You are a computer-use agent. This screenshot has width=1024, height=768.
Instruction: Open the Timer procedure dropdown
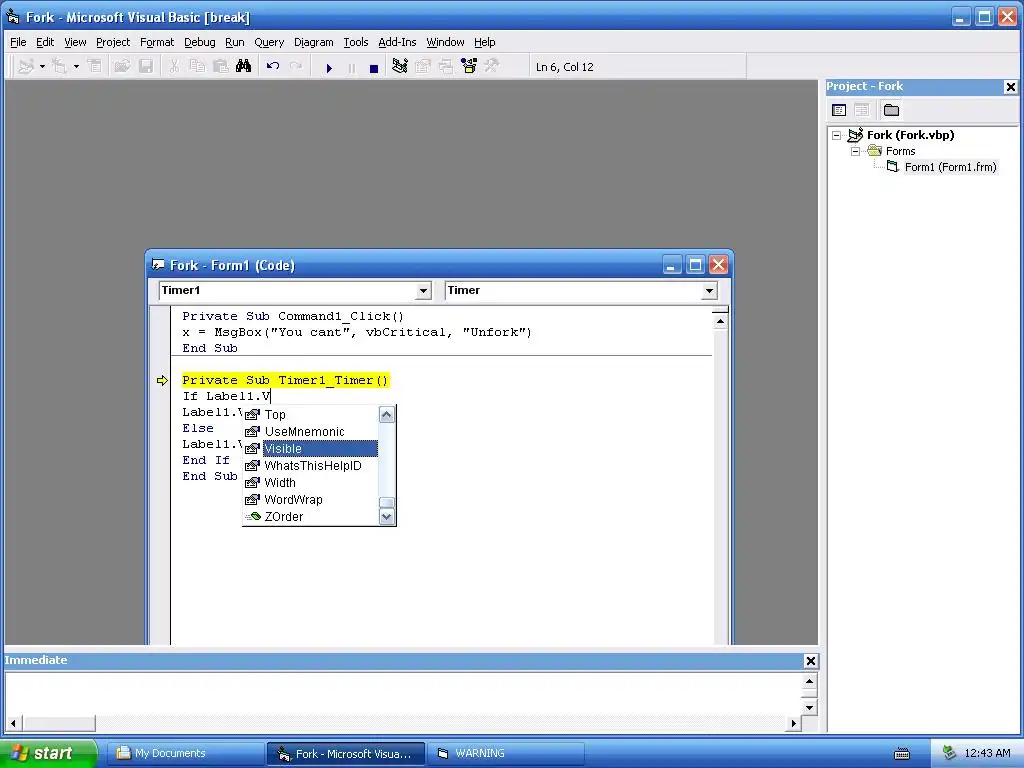[x=709, y=291]
